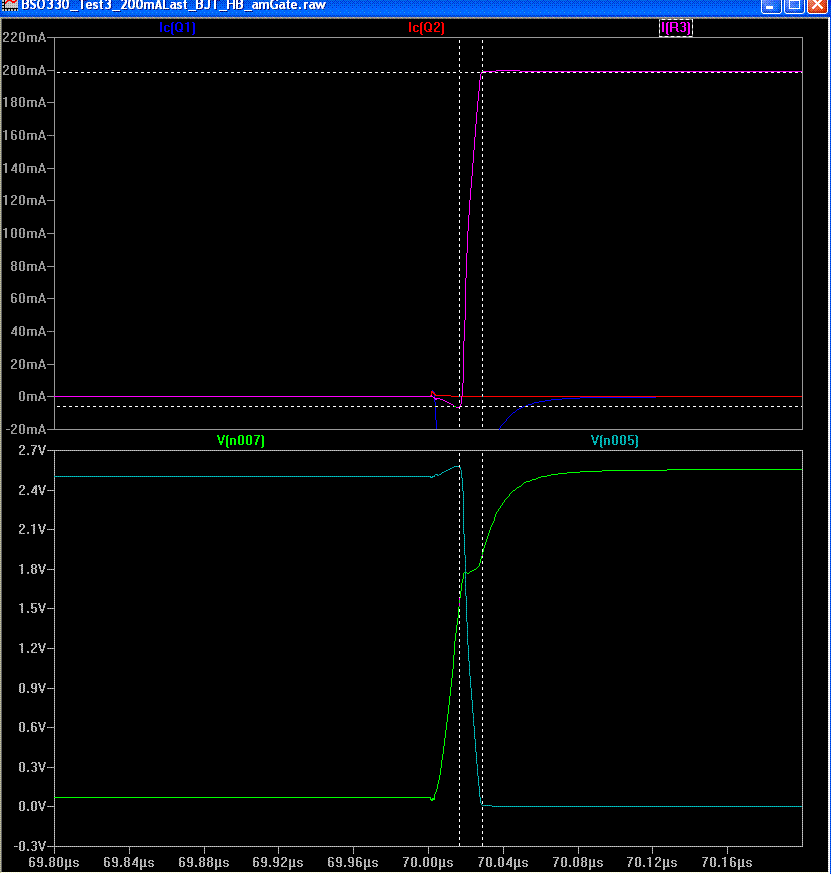Viewport: 831px width, 874px height.
Task: Click the Ic(Q1) trace label
Action: [177, 27]
